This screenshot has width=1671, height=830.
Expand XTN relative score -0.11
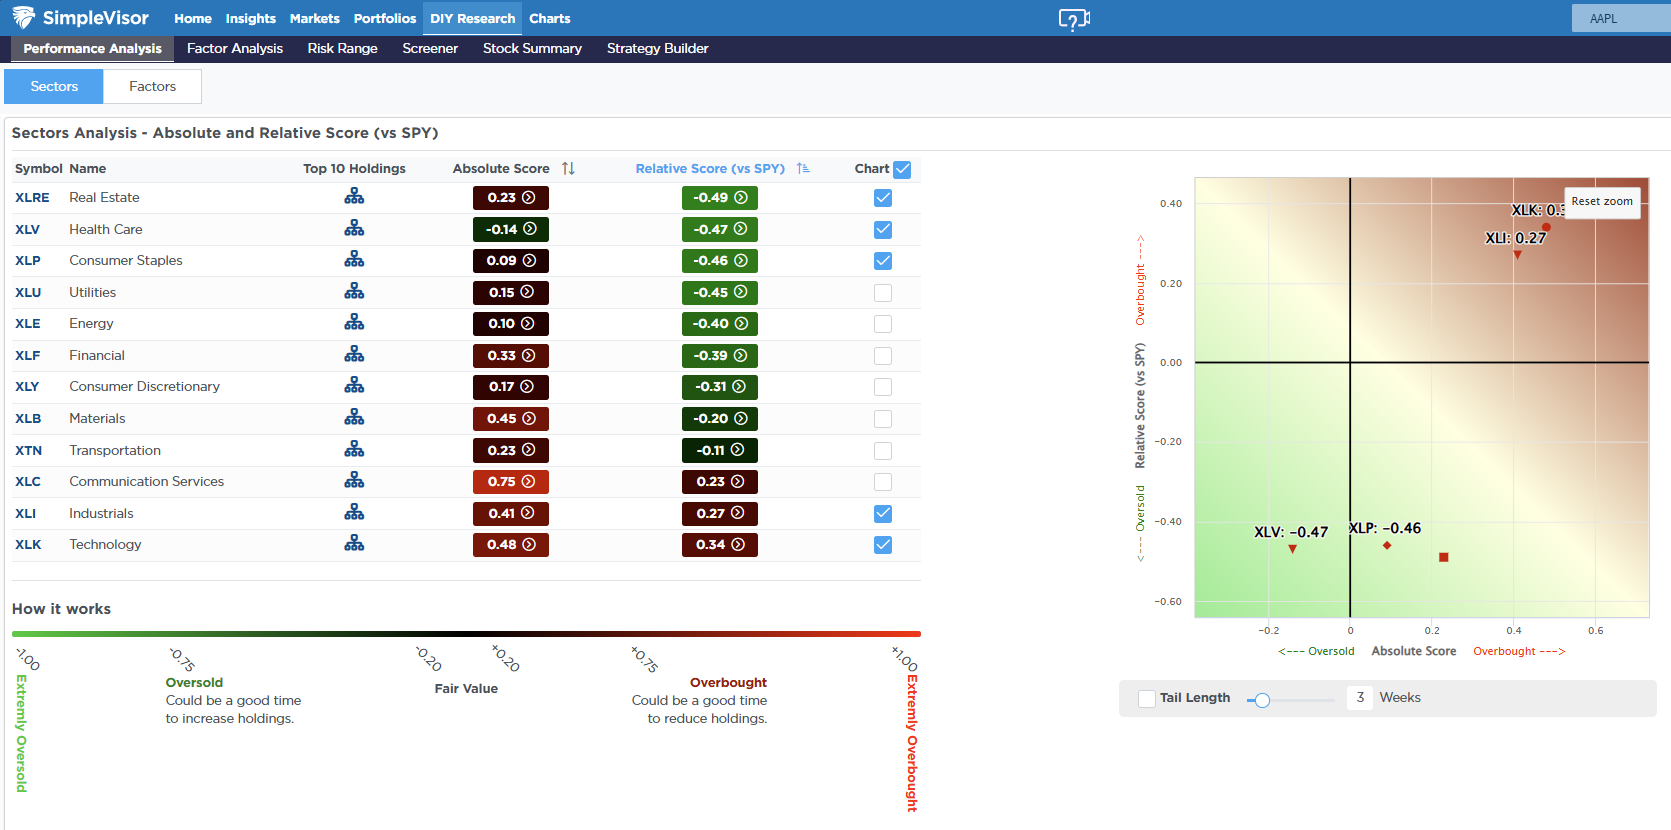(720, 450)
